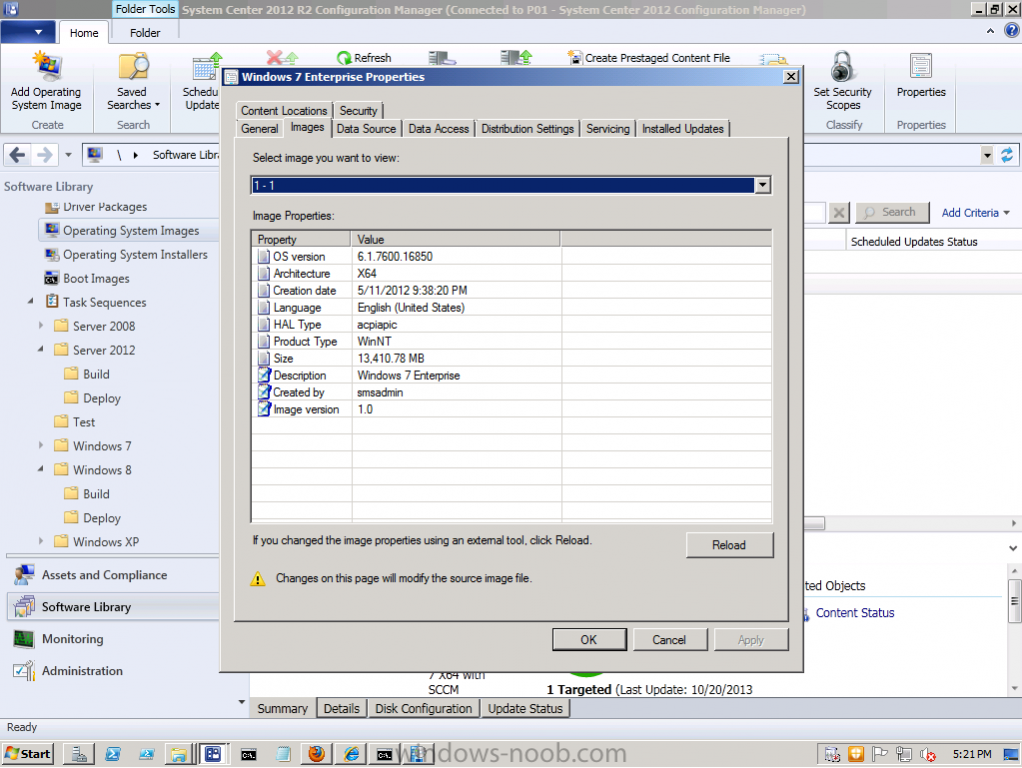Screen dimensions: 1022x768
Task: Click the Refresh icon in ribbon
Action: (x=343, y=58)
